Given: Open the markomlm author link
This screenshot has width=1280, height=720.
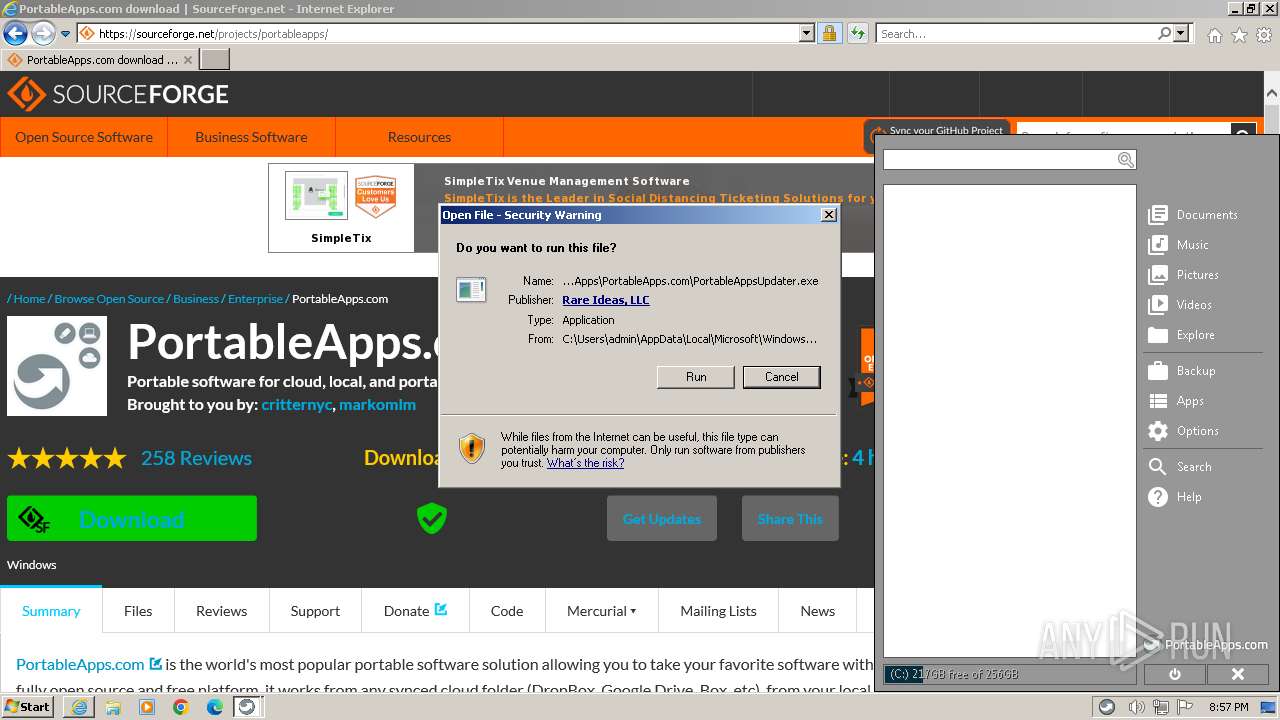Looking at the screenshot, I should pos(377,405).
